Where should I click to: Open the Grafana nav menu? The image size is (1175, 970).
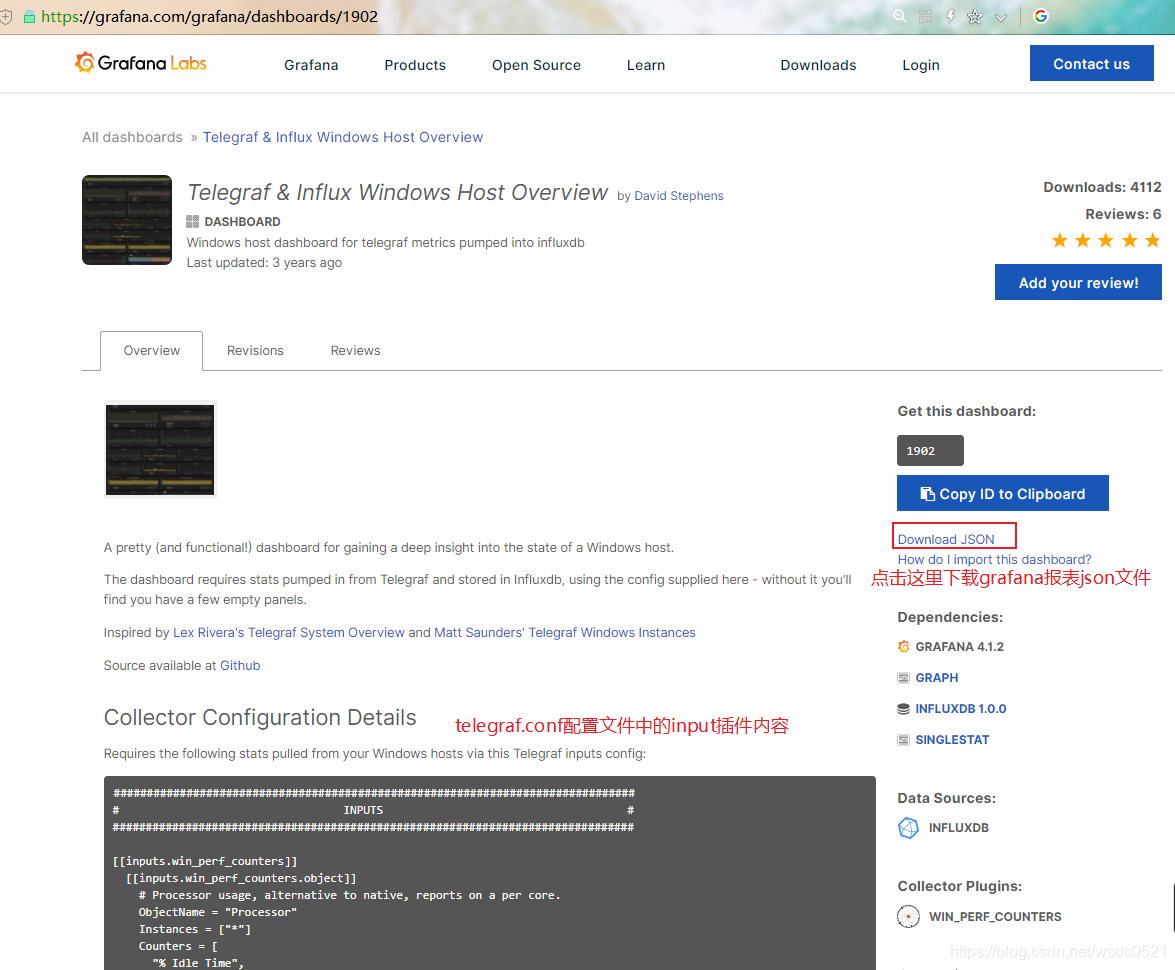(x=311, y=65)
